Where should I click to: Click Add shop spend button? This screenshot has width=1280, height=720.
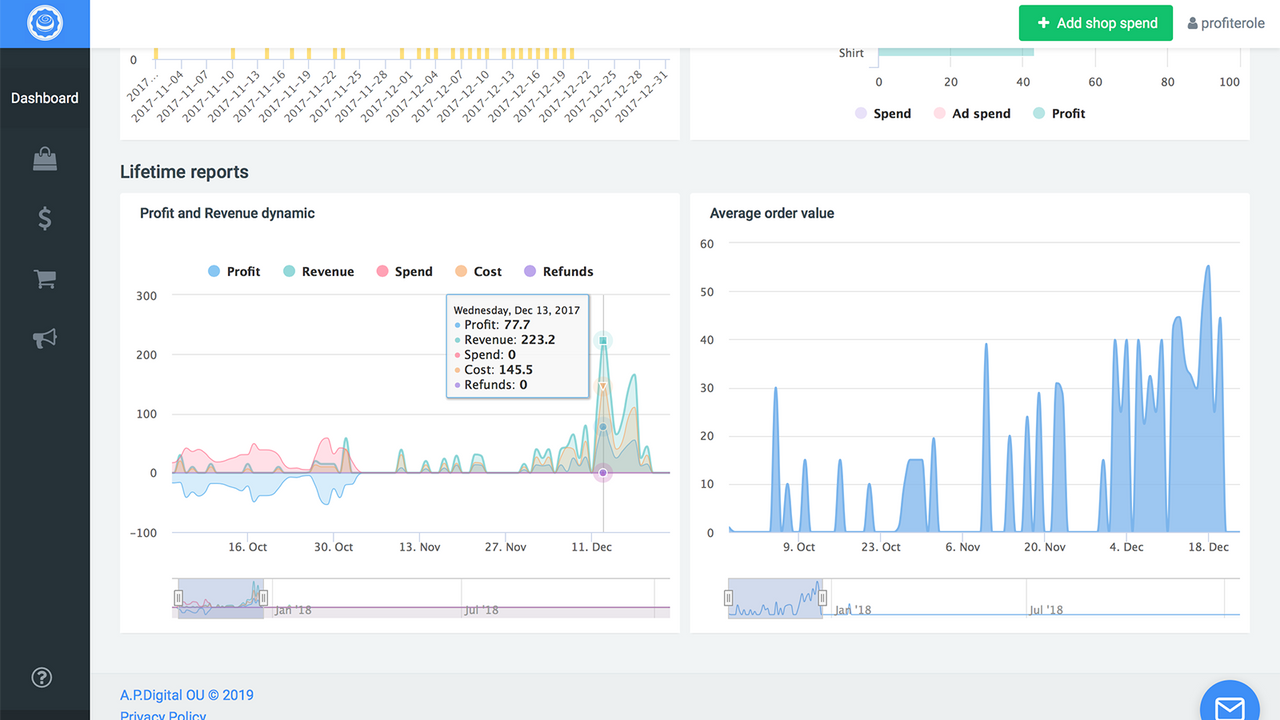click(x=1096, y=23)
